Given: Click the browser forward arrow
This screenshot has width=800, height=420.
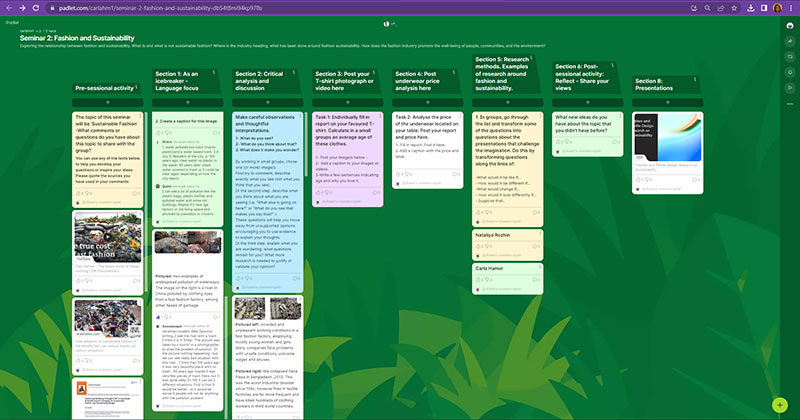Looking at the screenshot, I should (22, 8).
